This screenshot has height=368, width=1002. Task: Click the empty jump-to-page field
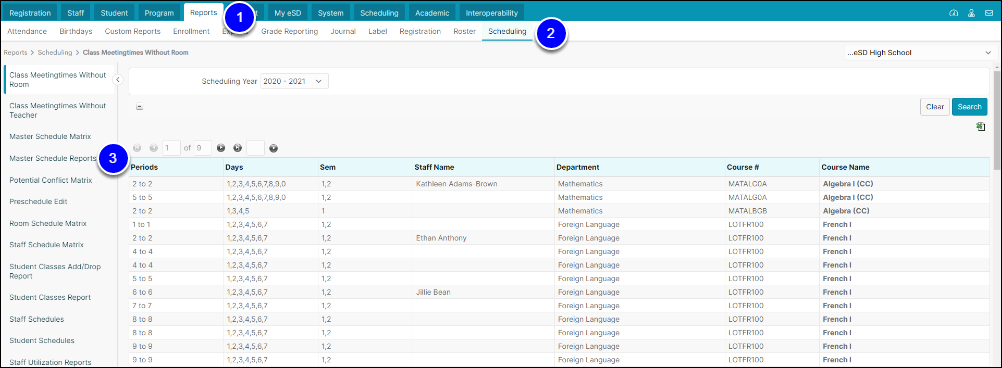(x=256, y=148)
